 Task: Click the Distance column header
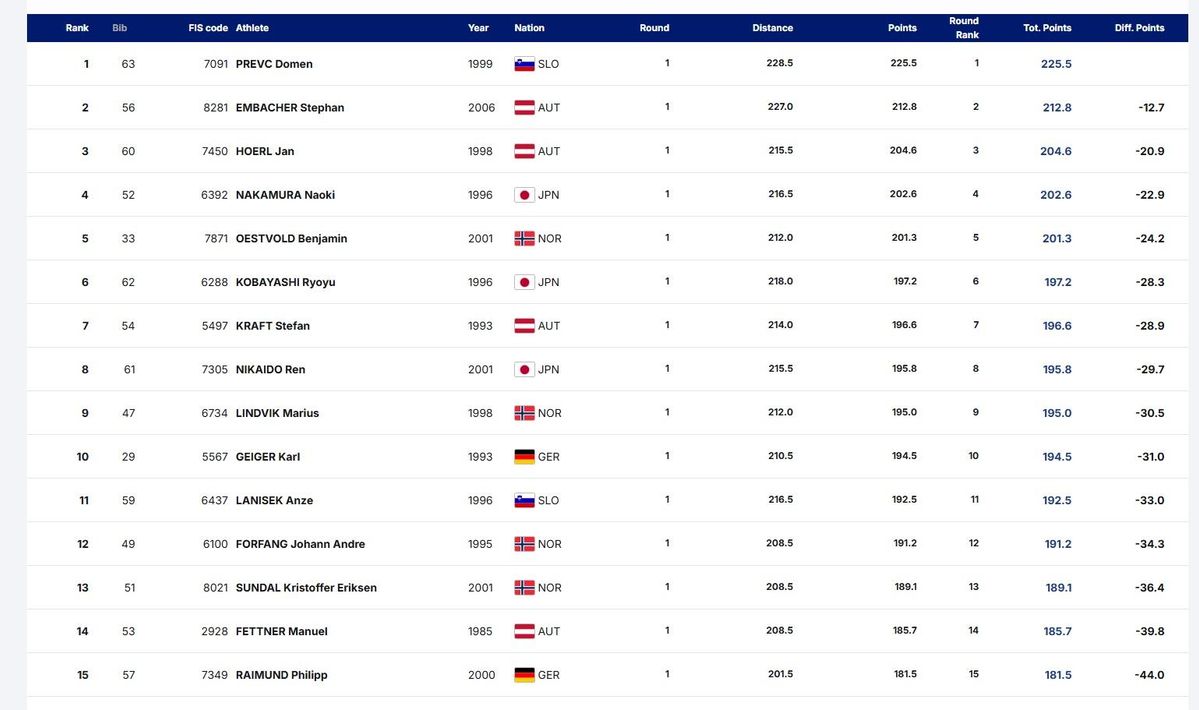(772, 28)
